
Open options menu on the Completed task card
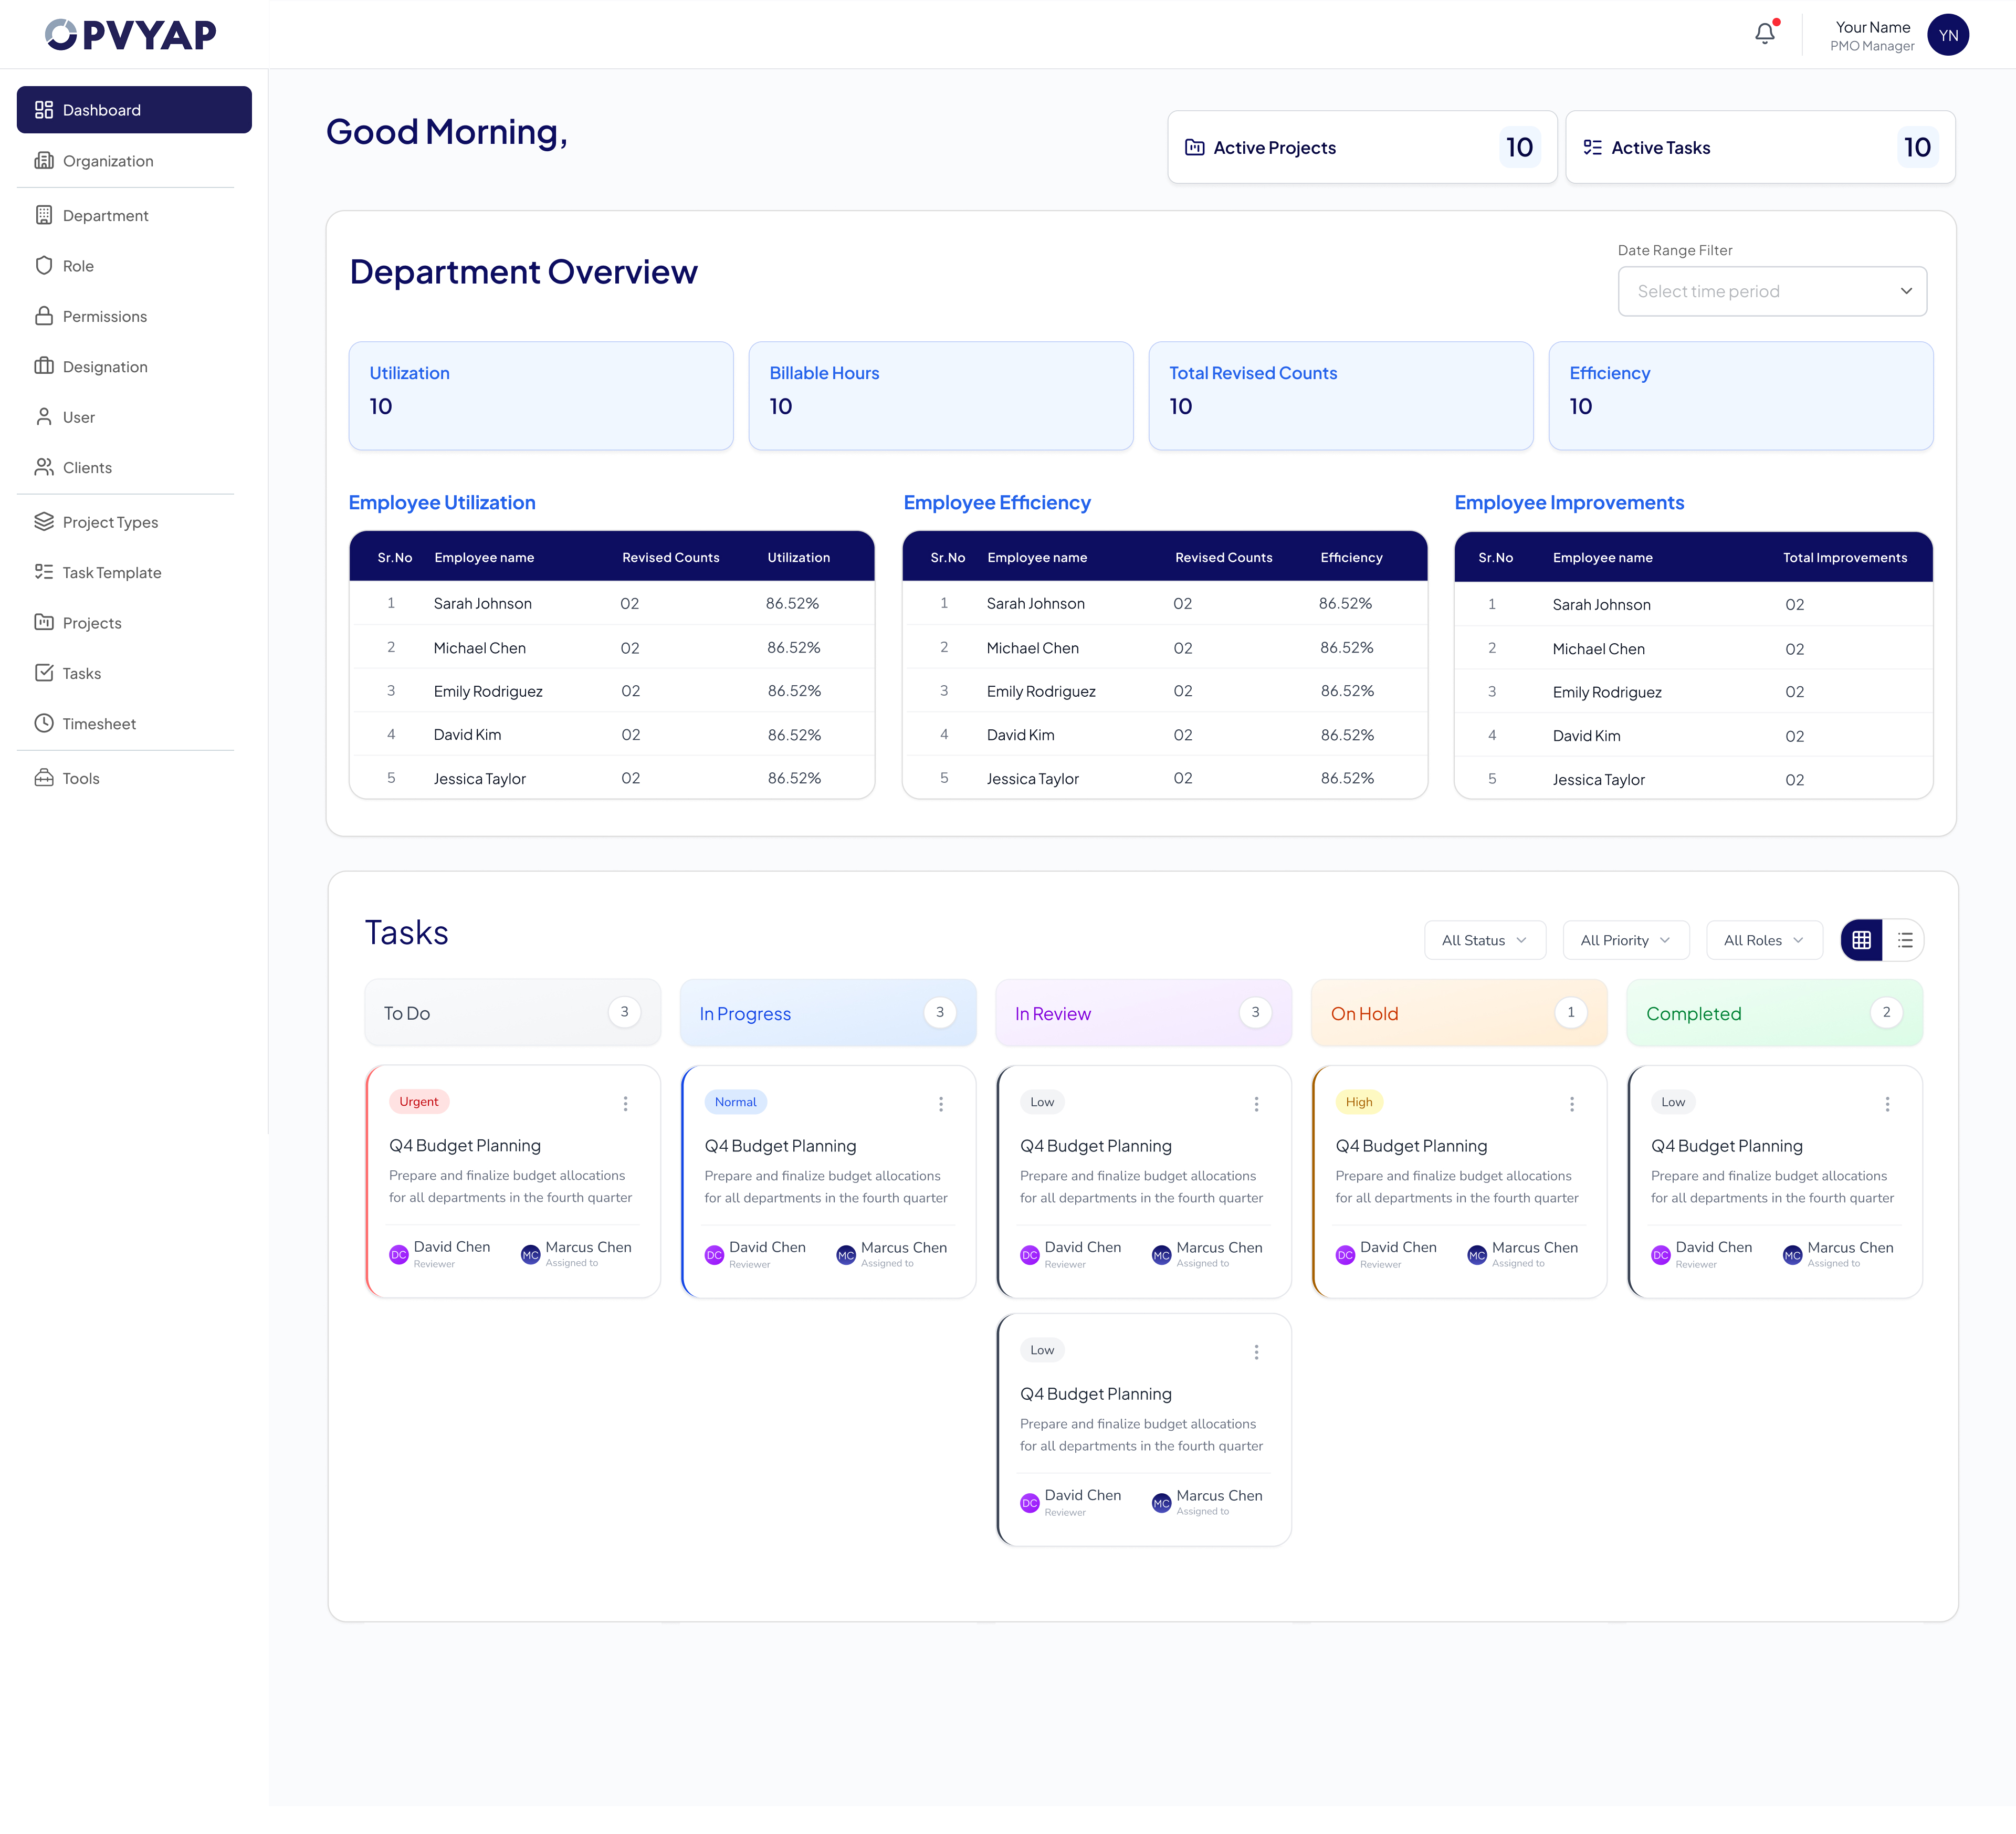pos(1888,1104)
